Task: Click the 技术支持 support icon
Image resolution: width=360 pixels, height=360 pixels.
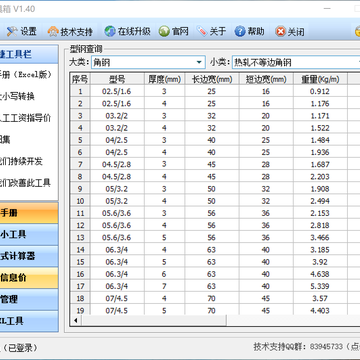Action: point(53,32)
